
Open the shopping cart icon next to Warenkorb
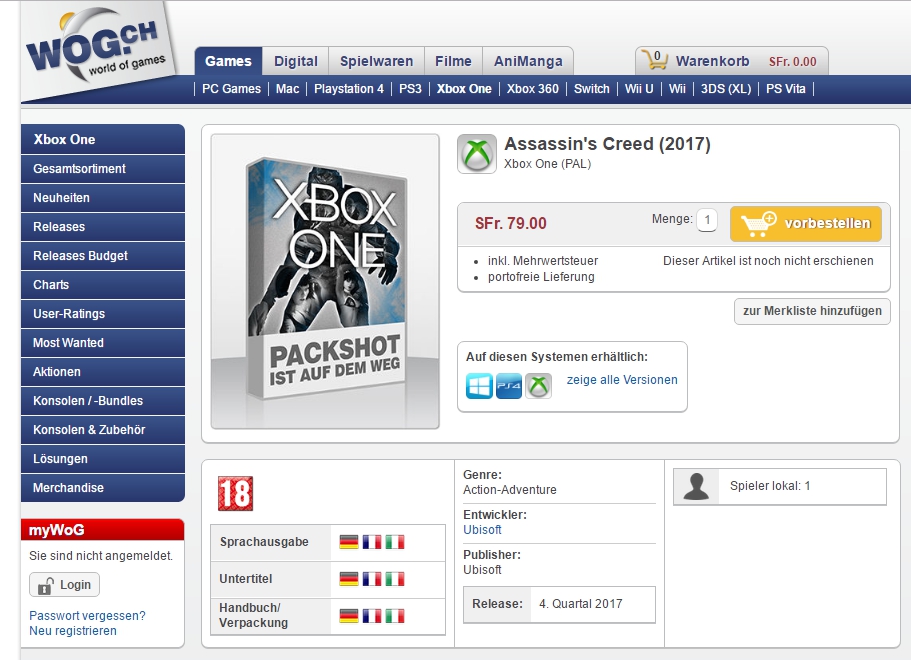pos(655,60)
